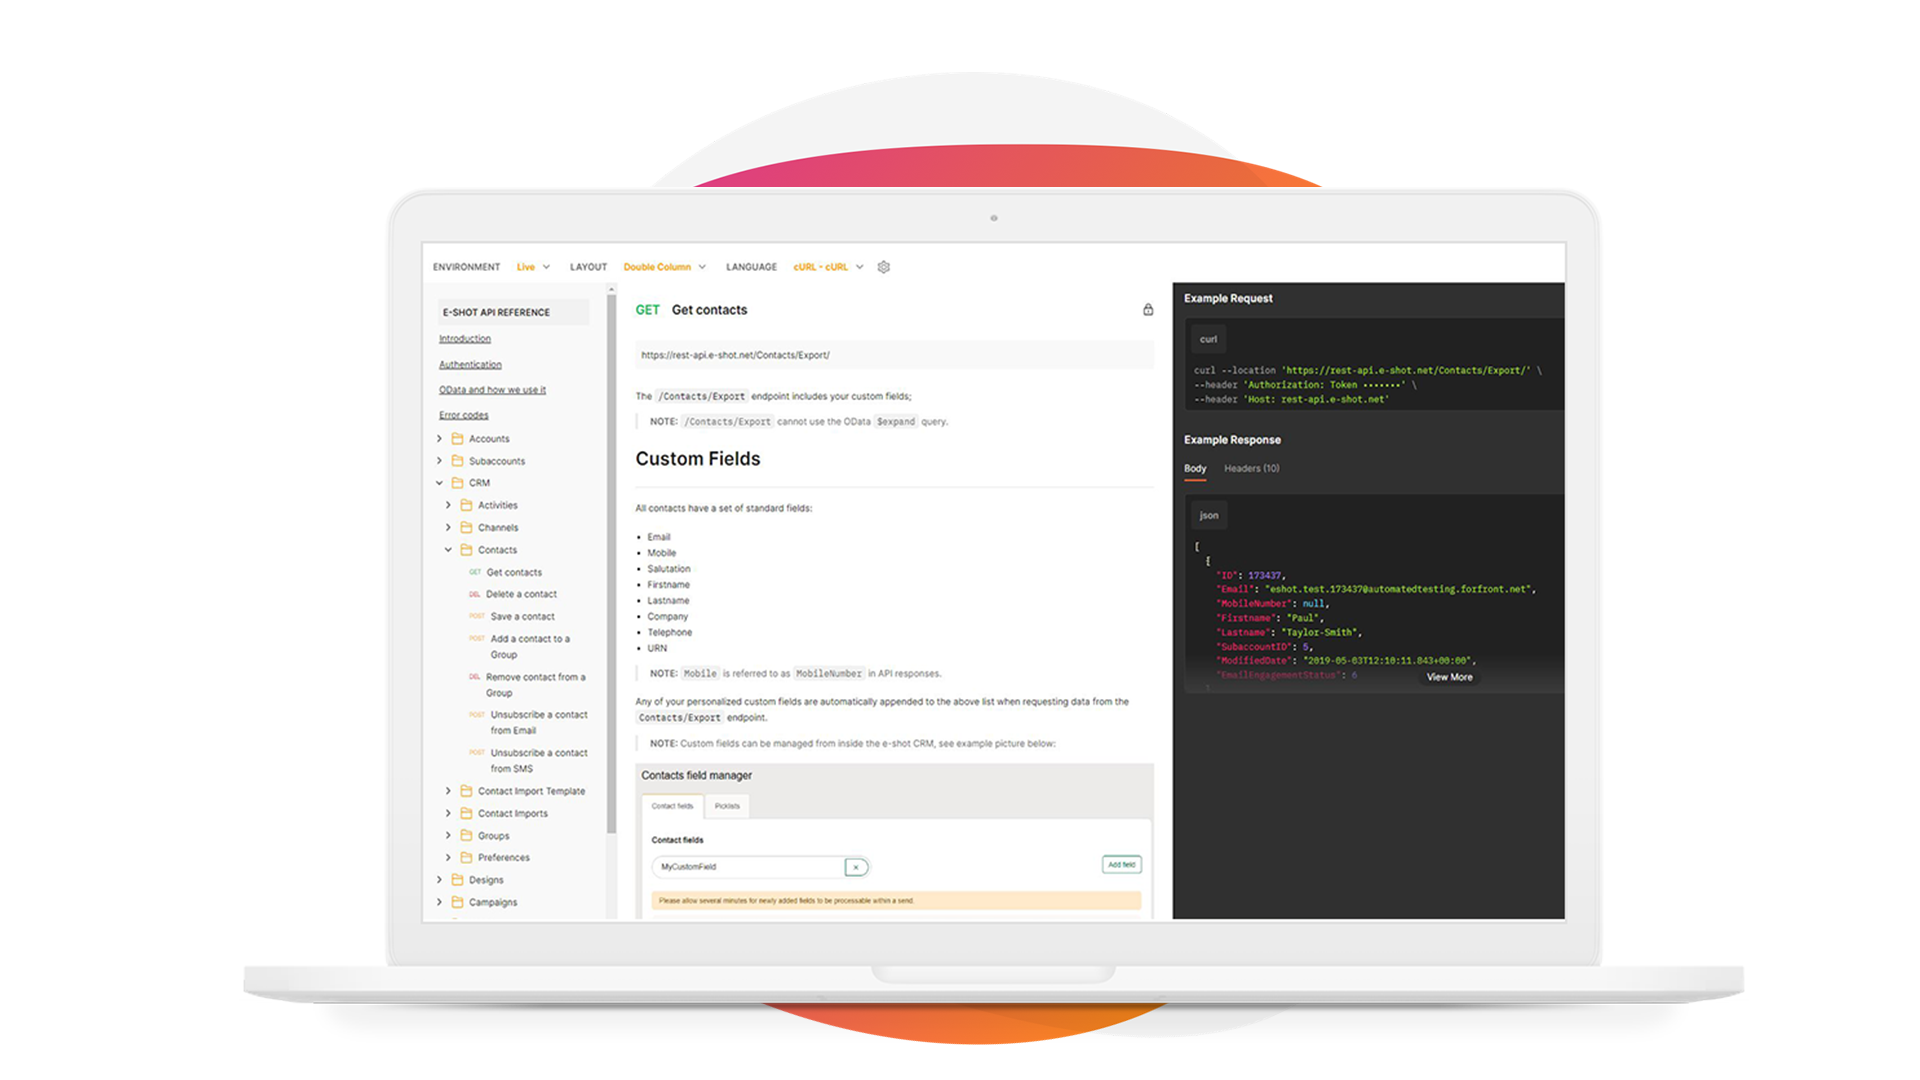
Task: Click the json label in Example Response
Action: 1208,515
